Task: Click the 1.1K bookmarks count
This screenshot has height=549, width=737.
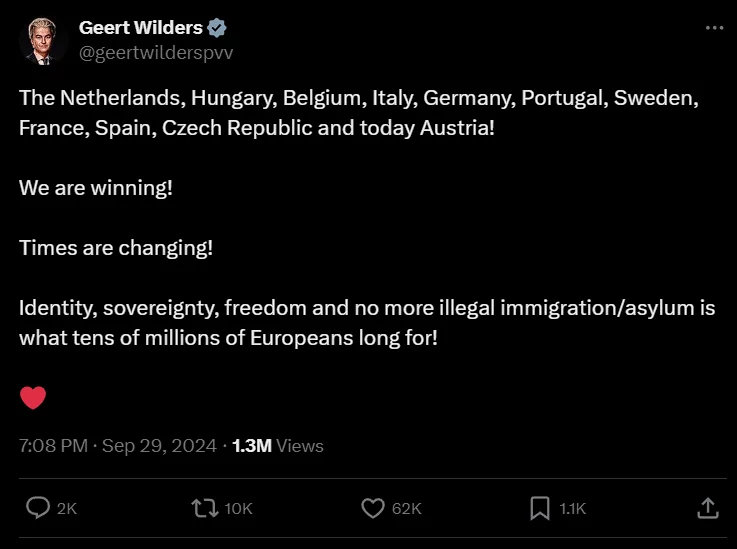Action: [572, 509]
